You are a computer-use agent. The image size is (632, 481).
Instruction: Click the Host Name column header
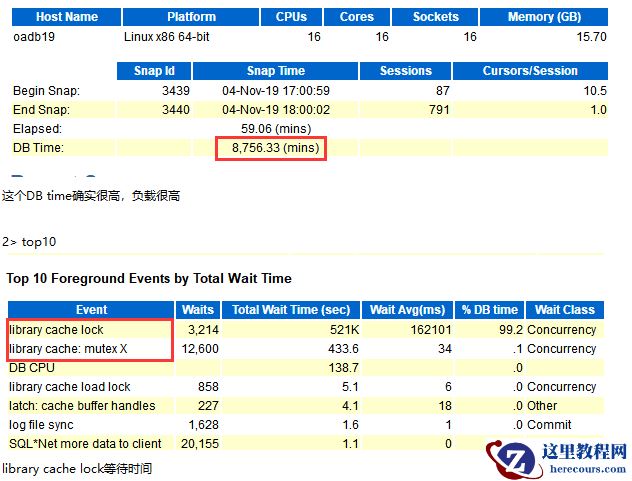point(67,17)
